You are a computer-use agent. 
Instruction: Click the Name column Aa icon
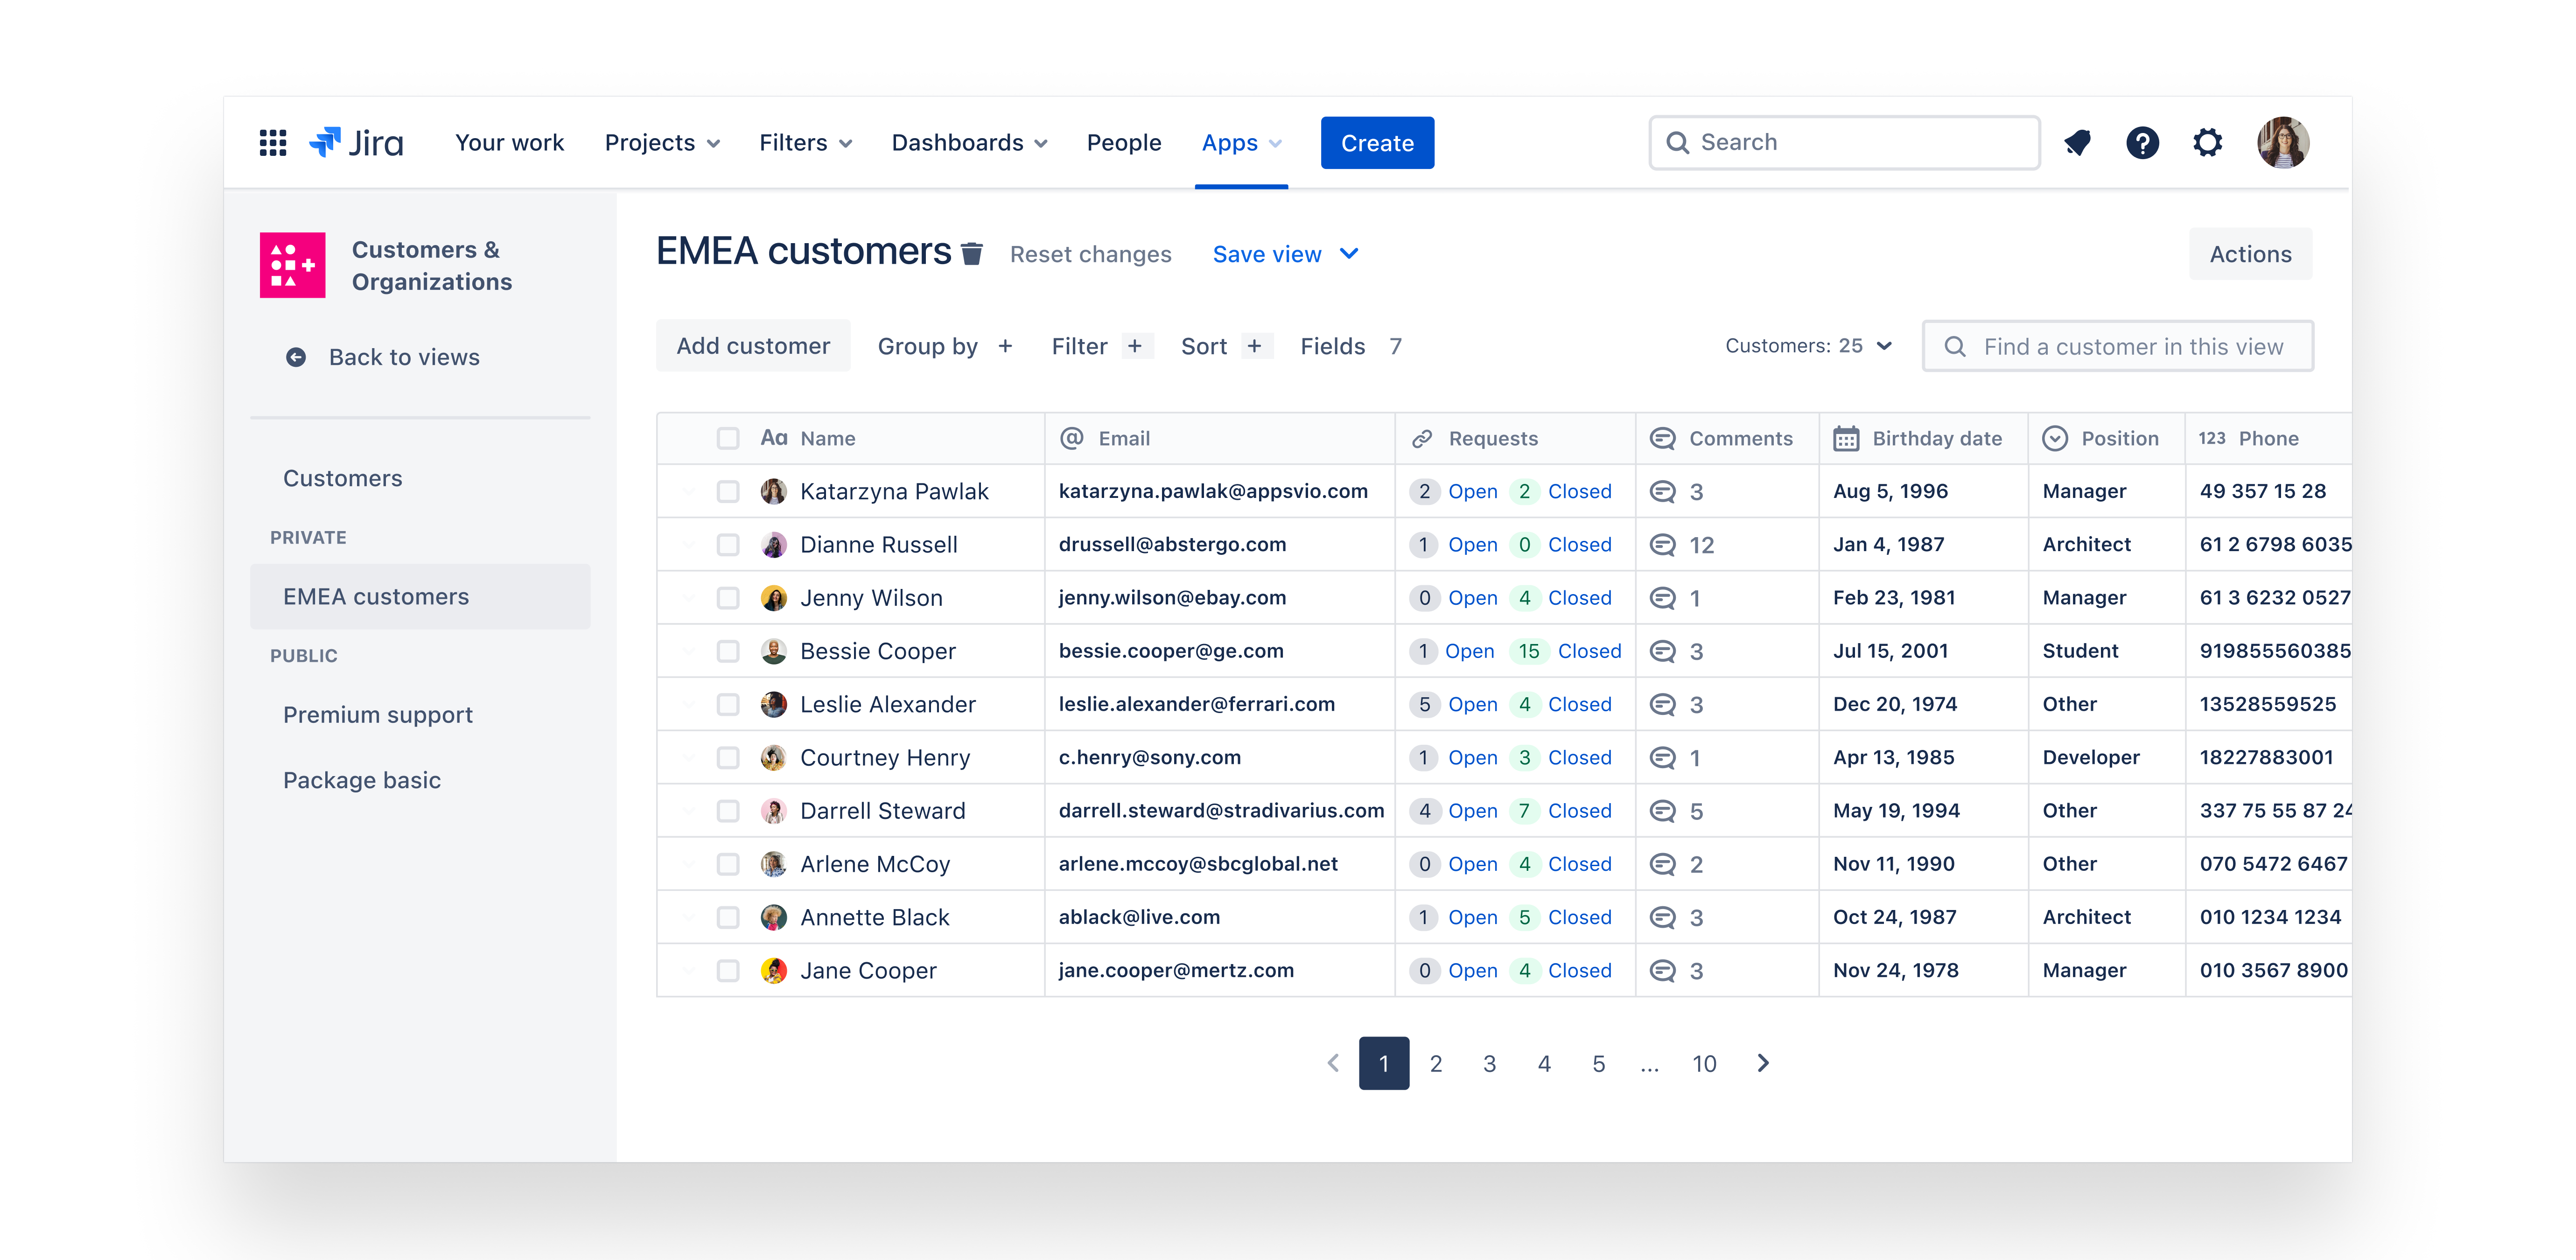(774, 438)
